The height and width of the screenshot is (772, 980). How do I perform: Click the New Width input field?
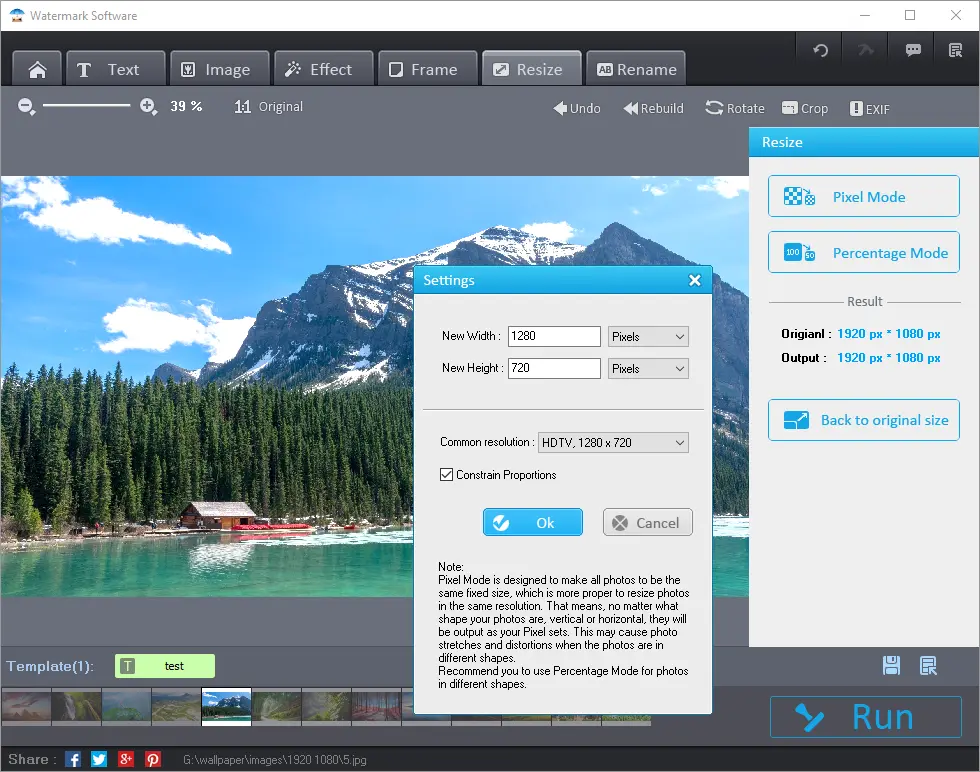click(554, 336)
